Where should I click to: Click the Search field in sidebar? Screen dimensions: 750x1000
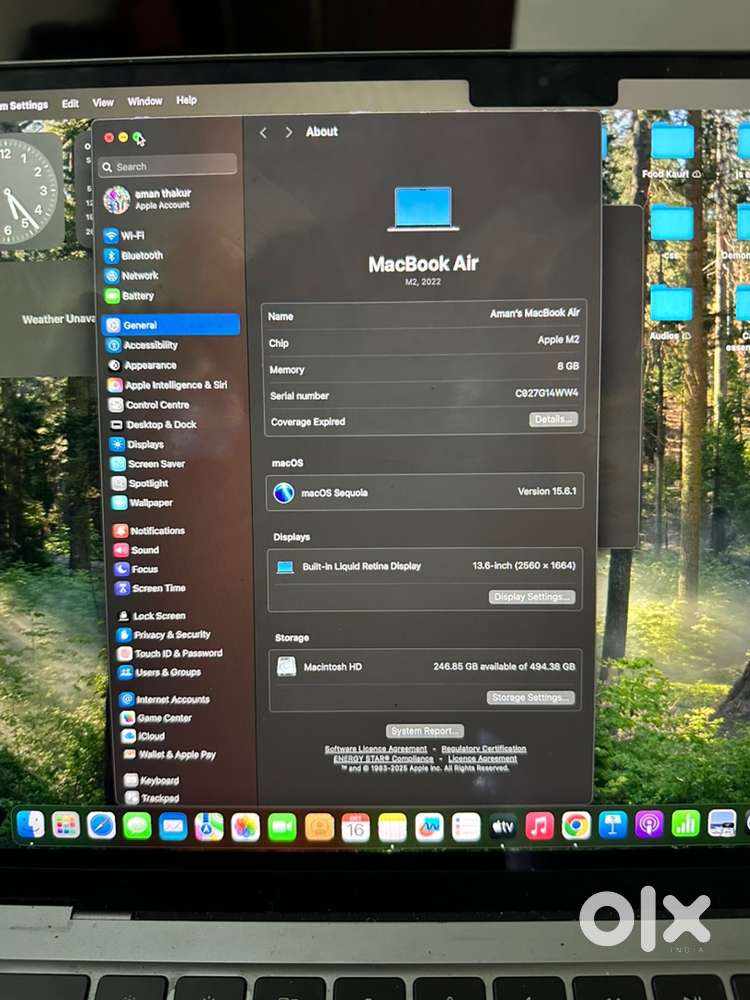tap(168, 166)
